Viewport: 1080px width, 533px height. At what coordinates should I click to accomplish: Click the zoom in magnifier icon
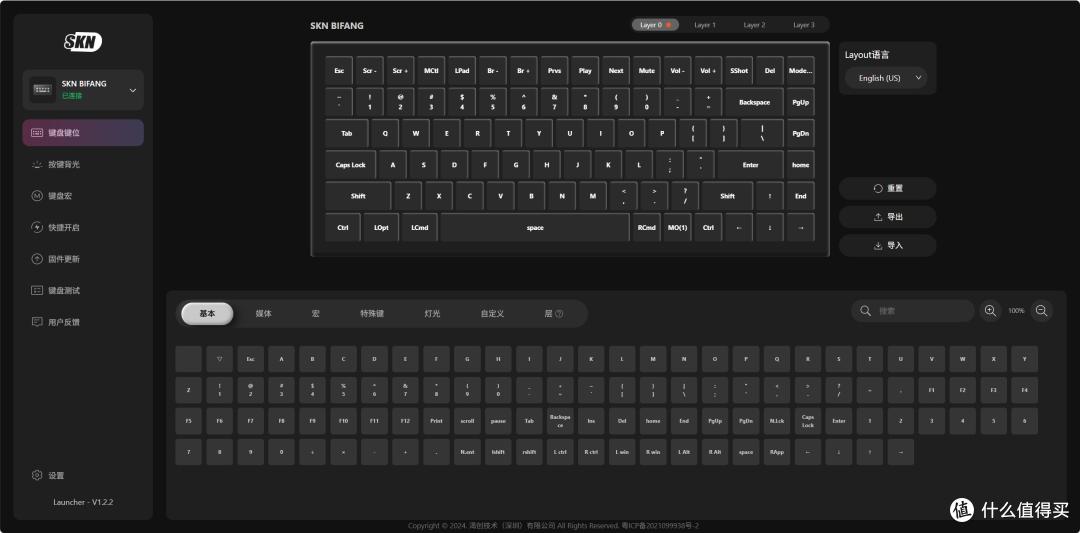(x=990, y=311)
